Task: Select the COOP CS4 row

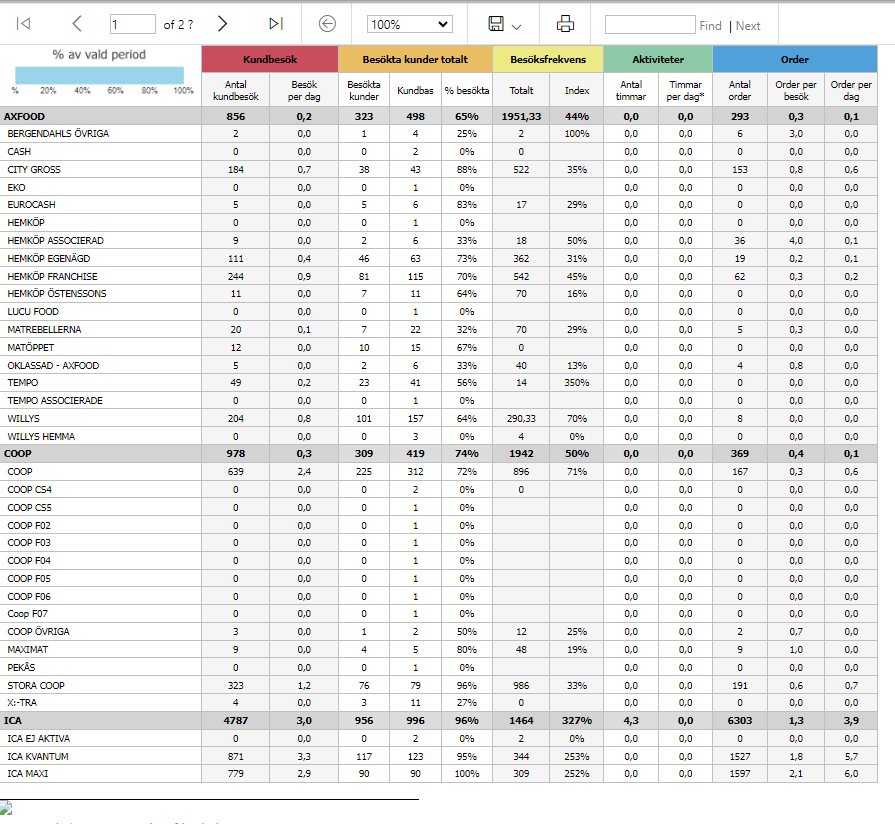Action: pos(438,490)
